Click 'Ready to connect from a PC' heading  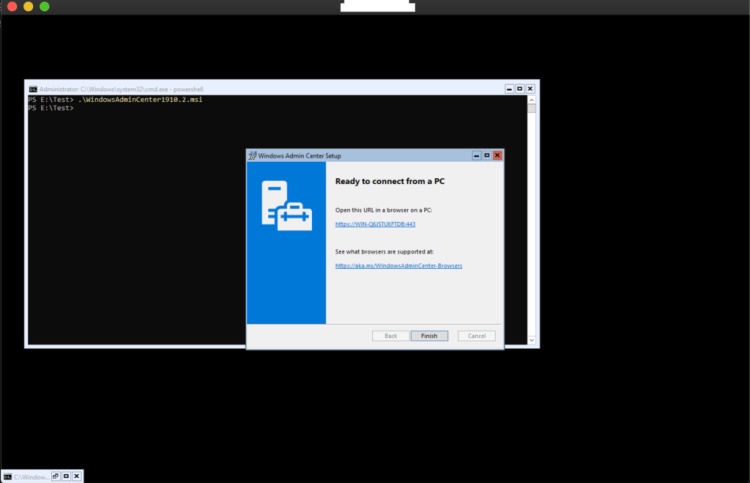tap(390, 181)
